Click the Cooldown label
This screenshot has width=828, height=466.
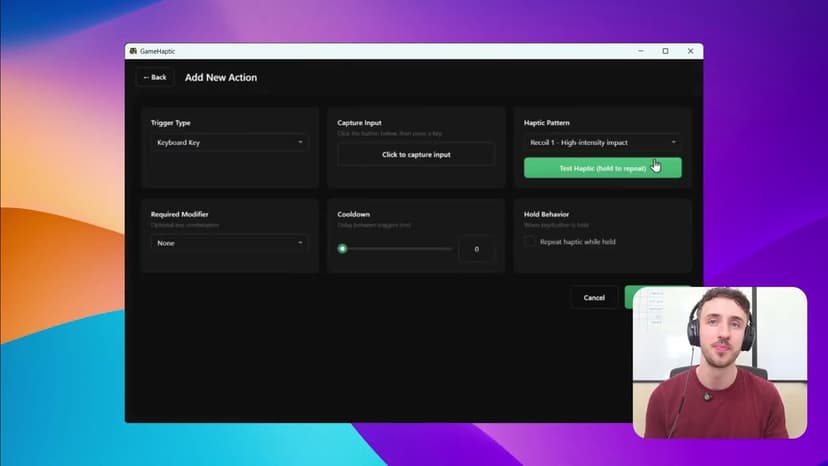point(354,214)
